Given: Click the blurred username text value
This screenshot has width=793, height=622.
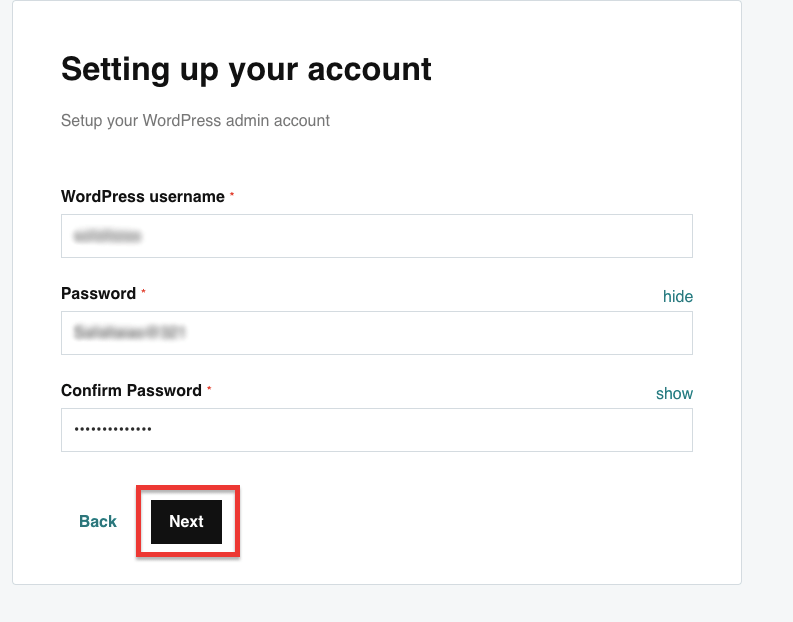Looking at the screenshot, I should 108,237.
